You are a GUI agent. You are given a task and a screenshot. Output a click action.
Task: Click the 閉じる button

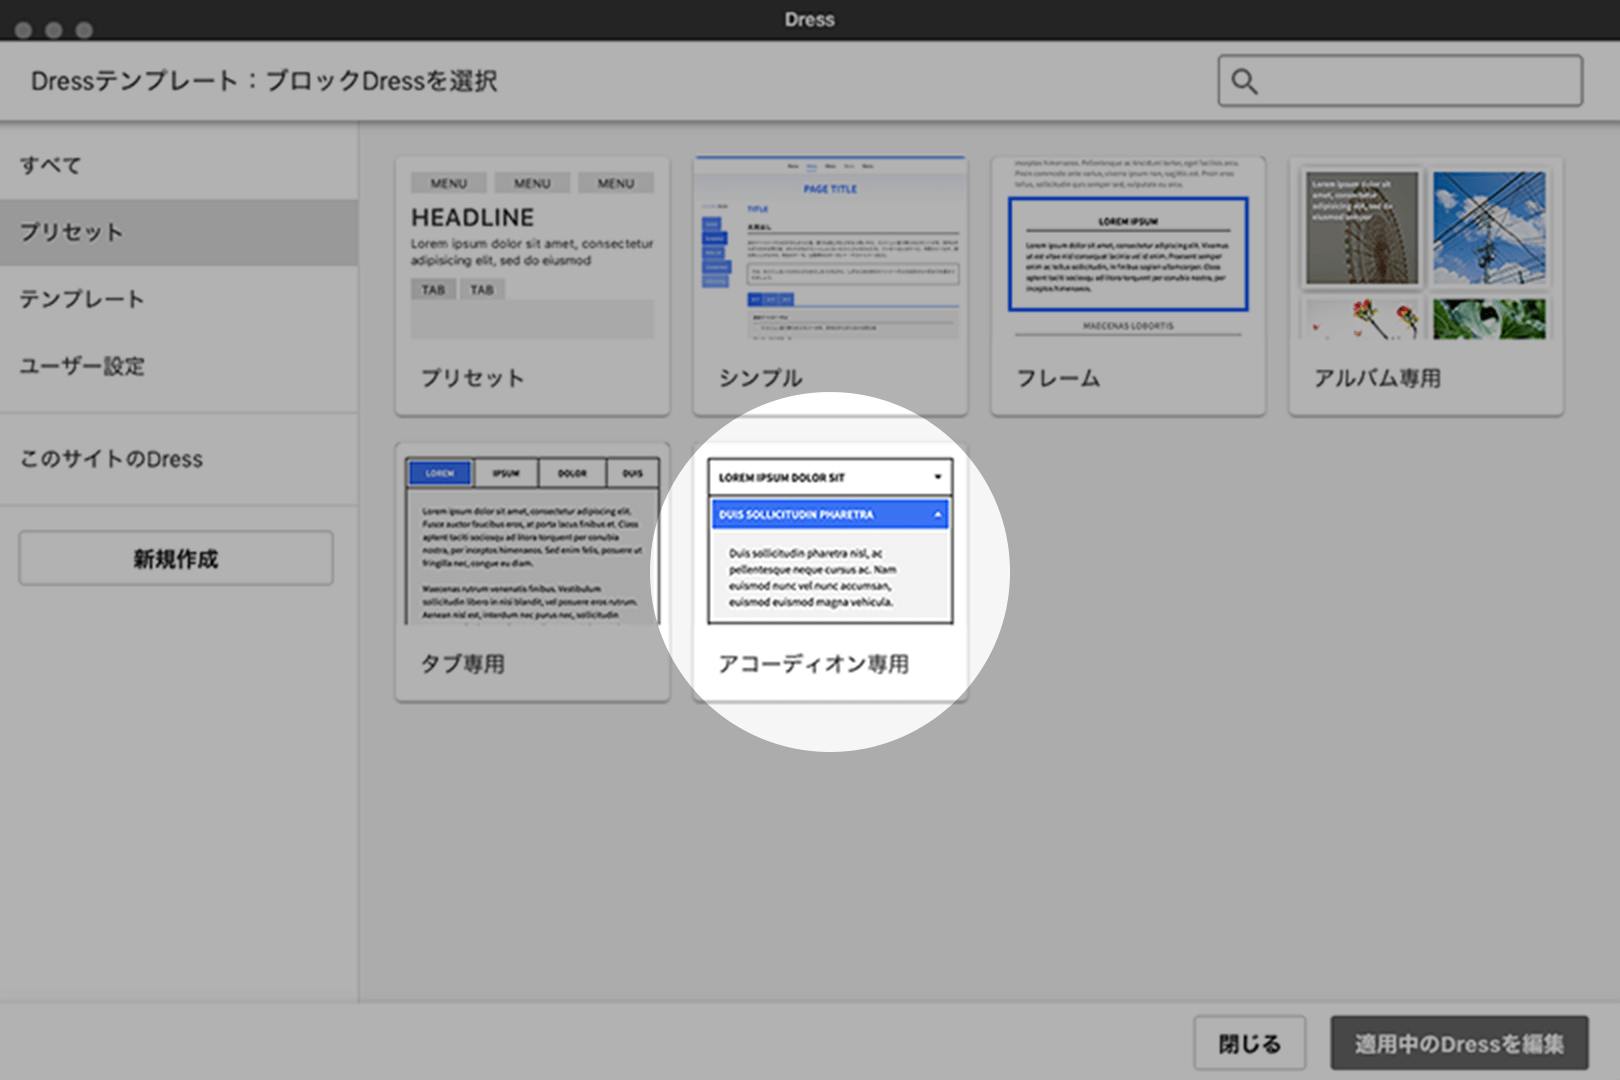[1249, 1042]
